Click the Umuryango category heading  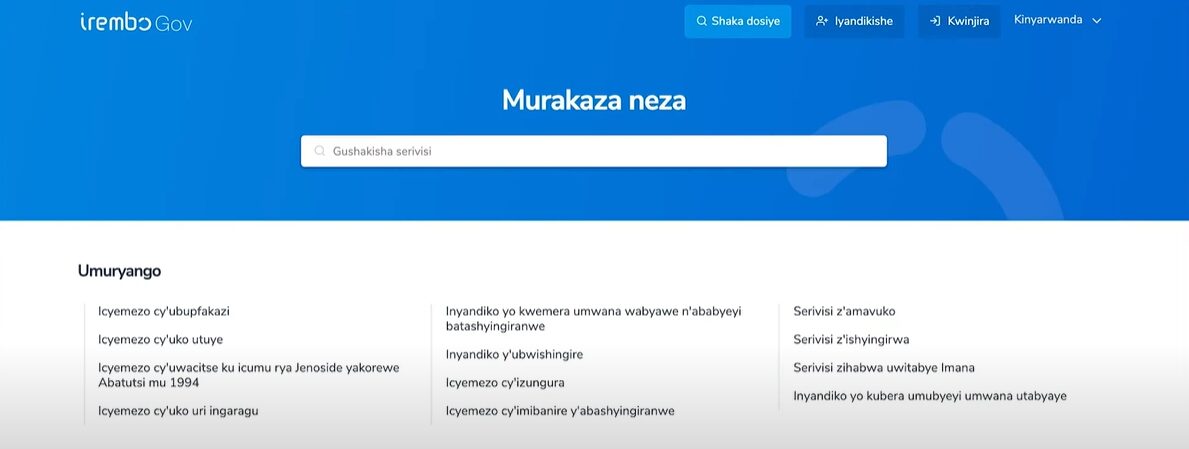click(119, 271)
